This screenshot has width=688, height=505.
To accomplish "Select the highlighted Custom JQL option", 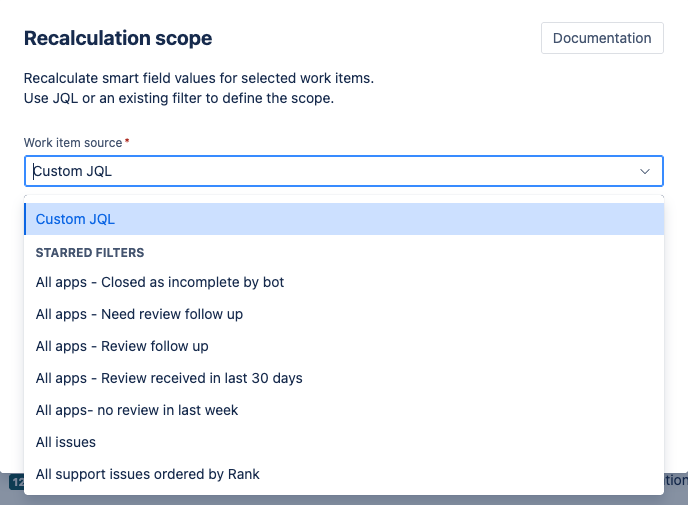I will [x=76, y=219].
